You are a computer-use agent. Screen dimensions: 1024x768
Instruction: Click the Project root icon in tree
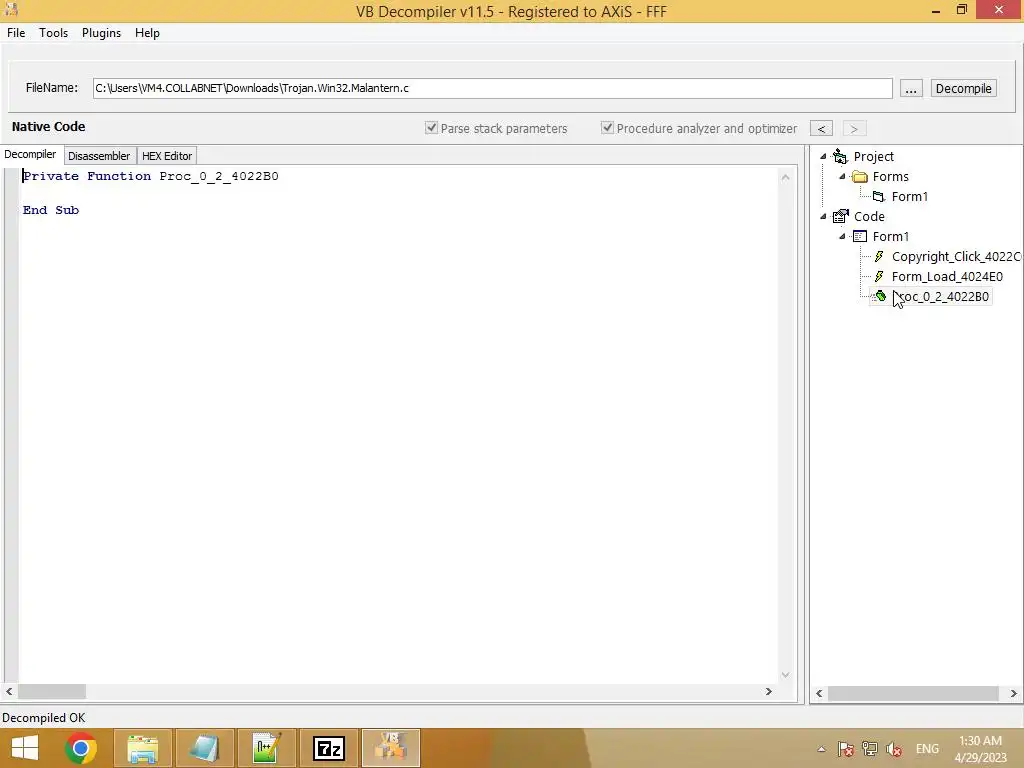(840, 157)
